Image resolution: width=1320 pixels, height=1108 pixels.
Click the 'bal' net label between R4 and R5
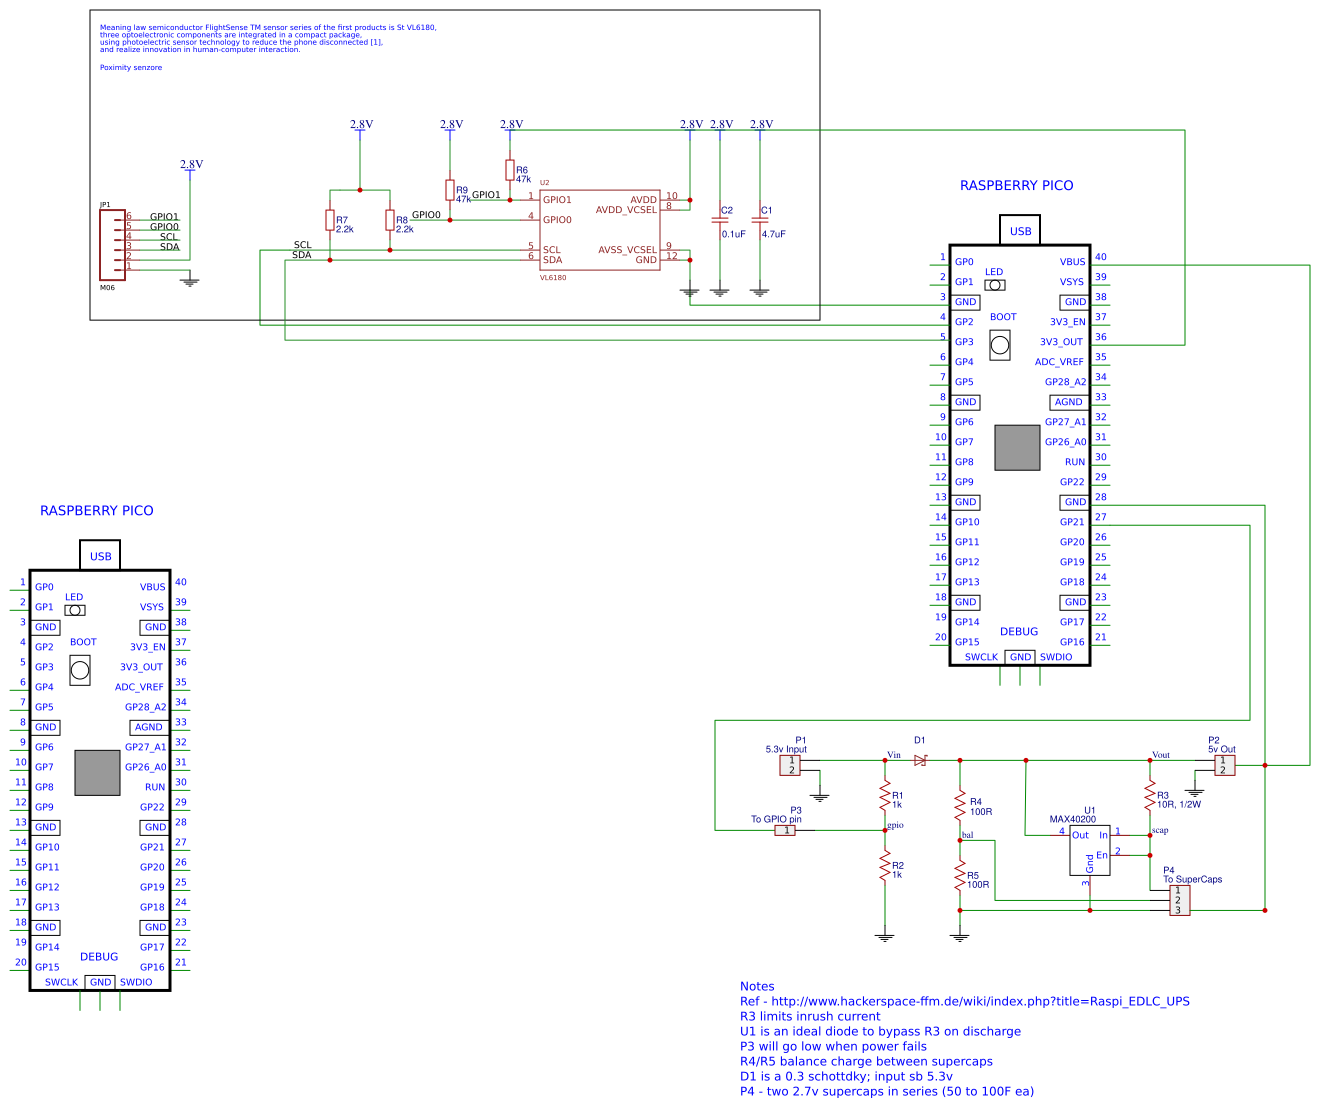(967, 834)
